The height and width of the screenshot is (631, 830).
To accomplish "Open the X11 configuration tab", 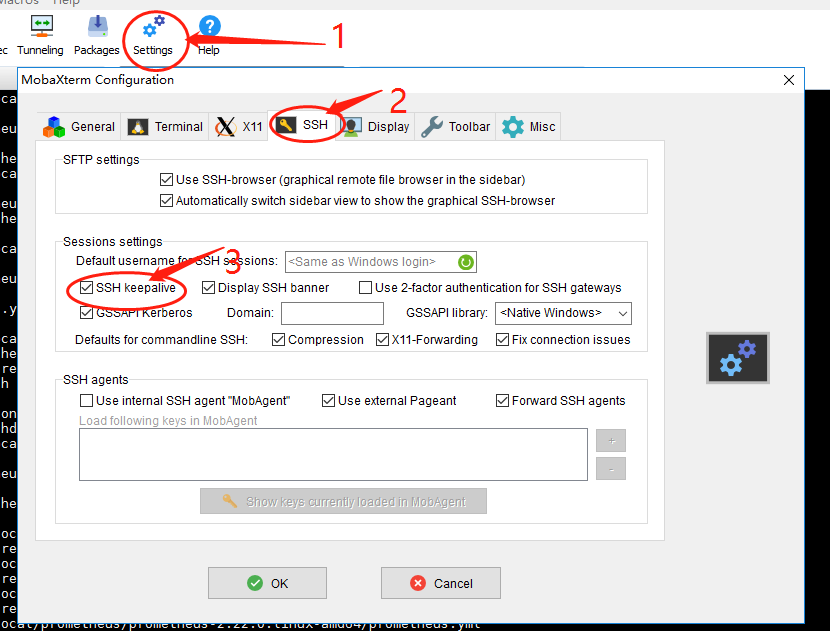I will (x=239, y=127).
